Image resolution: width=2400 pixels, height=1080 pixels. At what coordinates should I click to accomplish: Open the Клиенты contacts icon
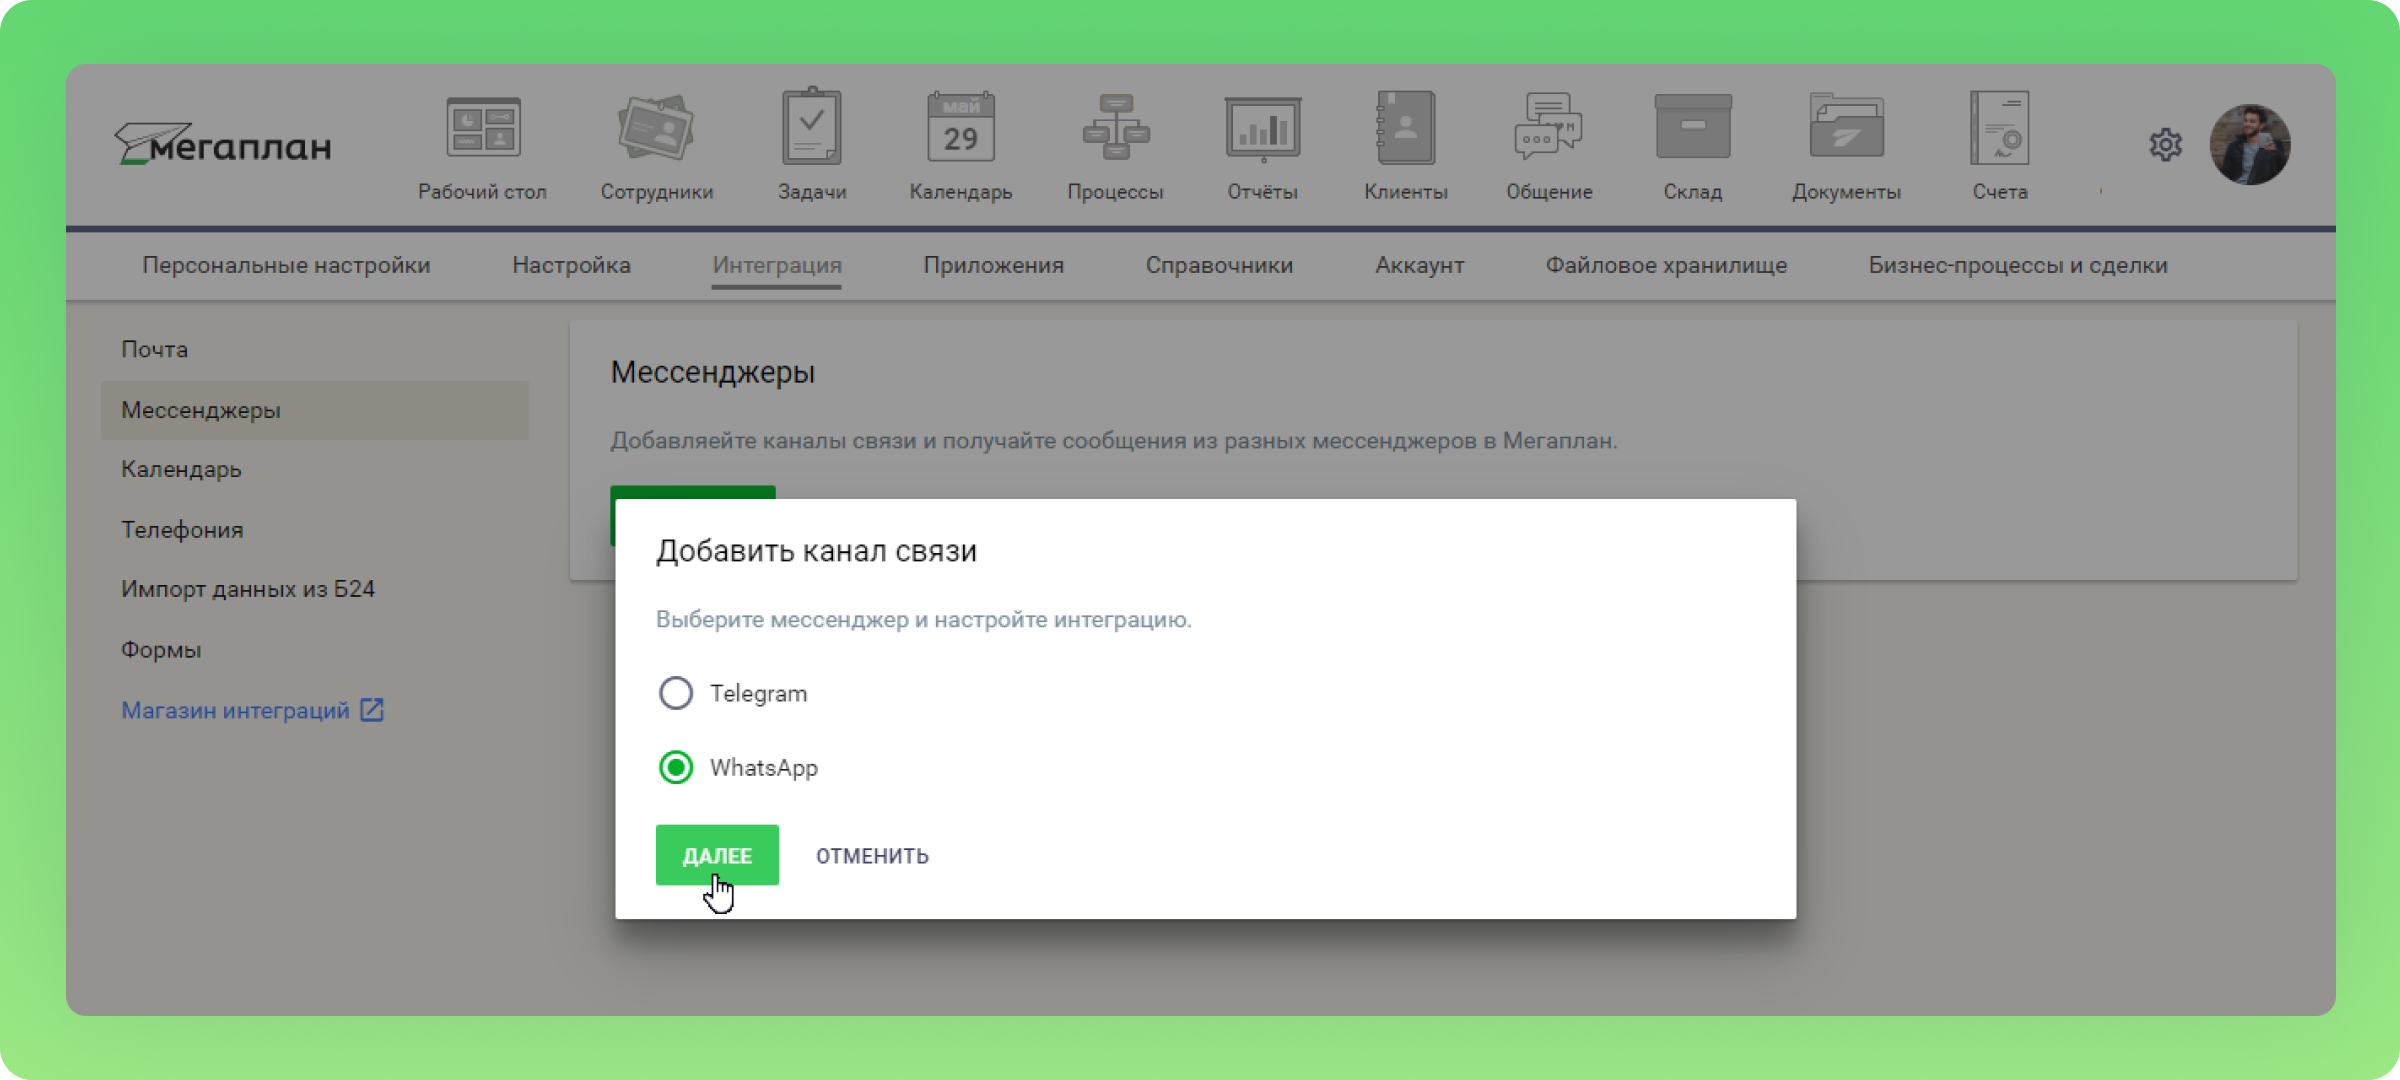point(1406,127)
